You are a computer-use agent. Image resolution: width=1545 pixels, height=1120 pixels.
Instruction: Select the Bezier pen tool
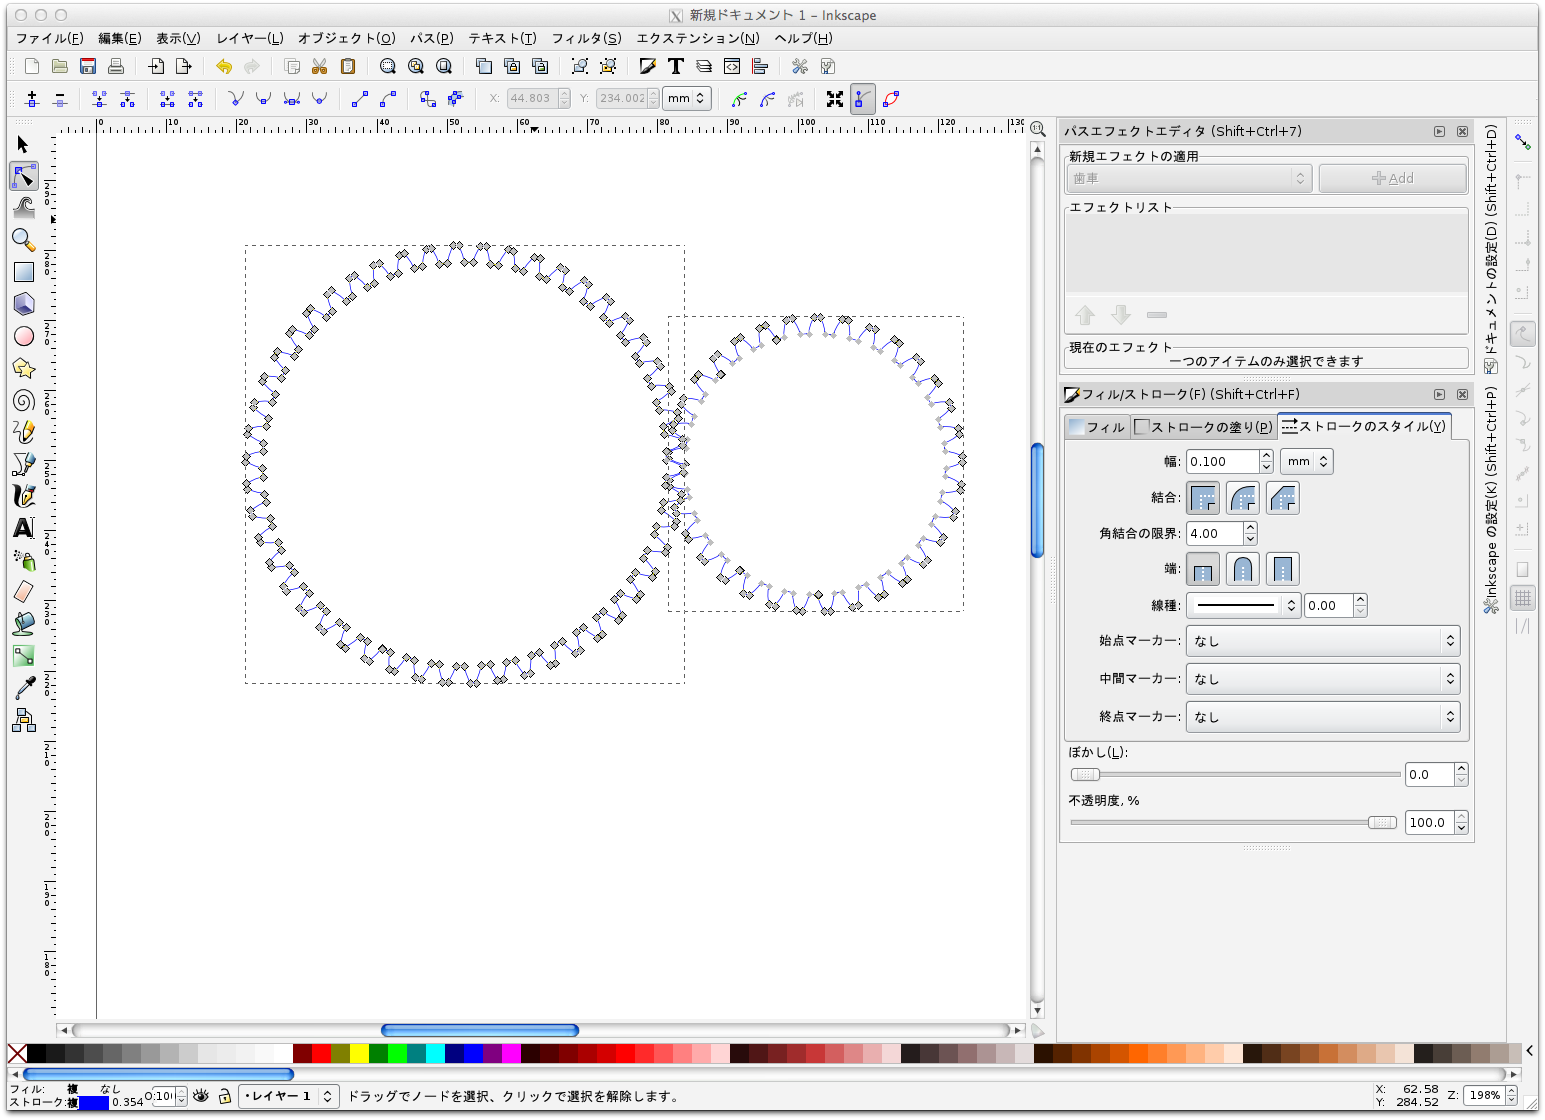click(24, 464)
